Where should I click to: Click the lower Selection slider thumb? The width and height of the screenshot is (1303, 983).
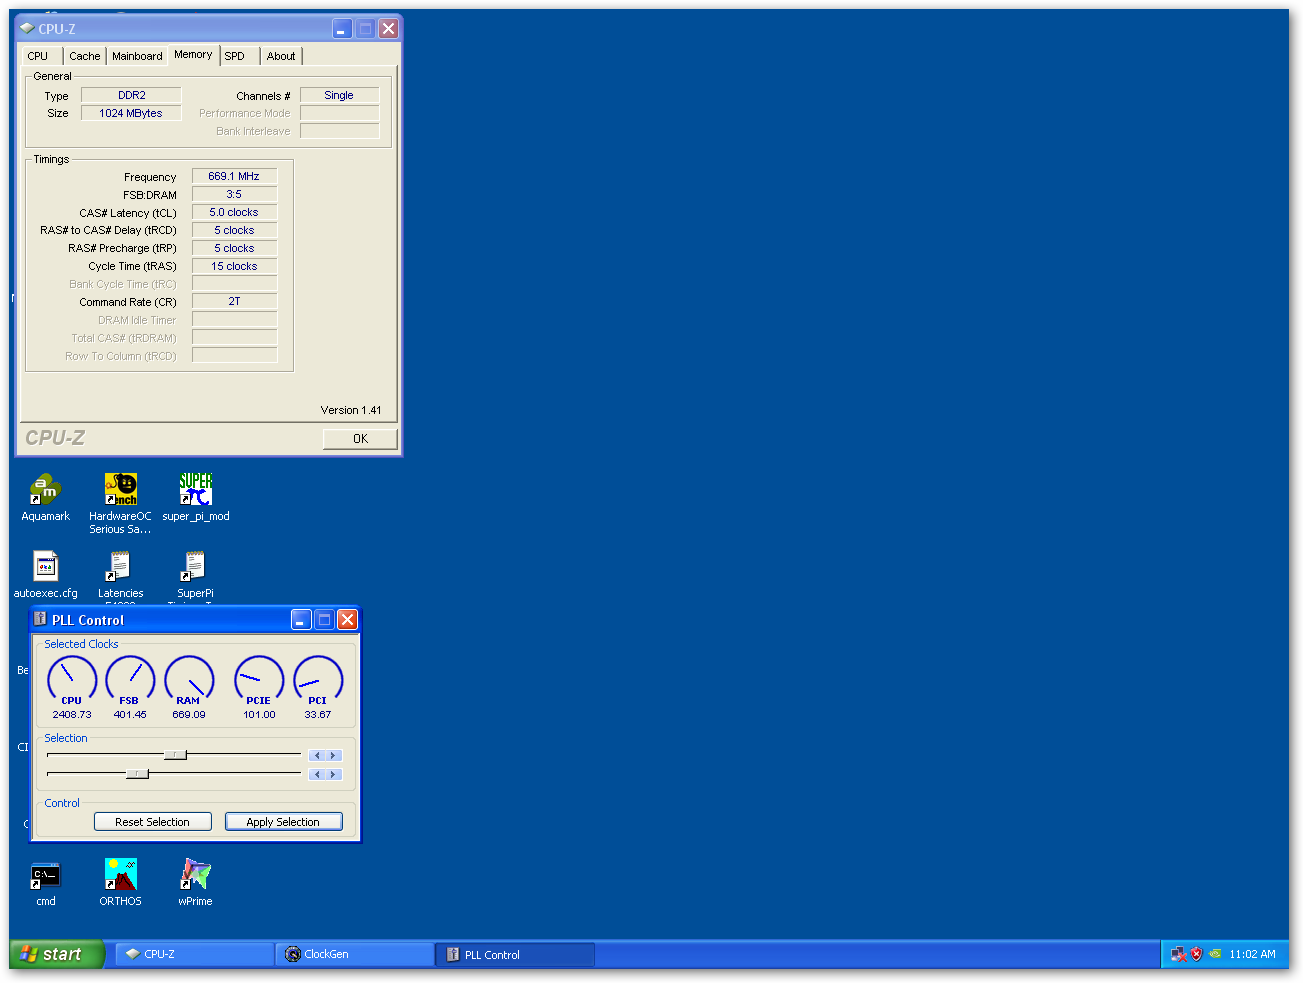(137, 774)
